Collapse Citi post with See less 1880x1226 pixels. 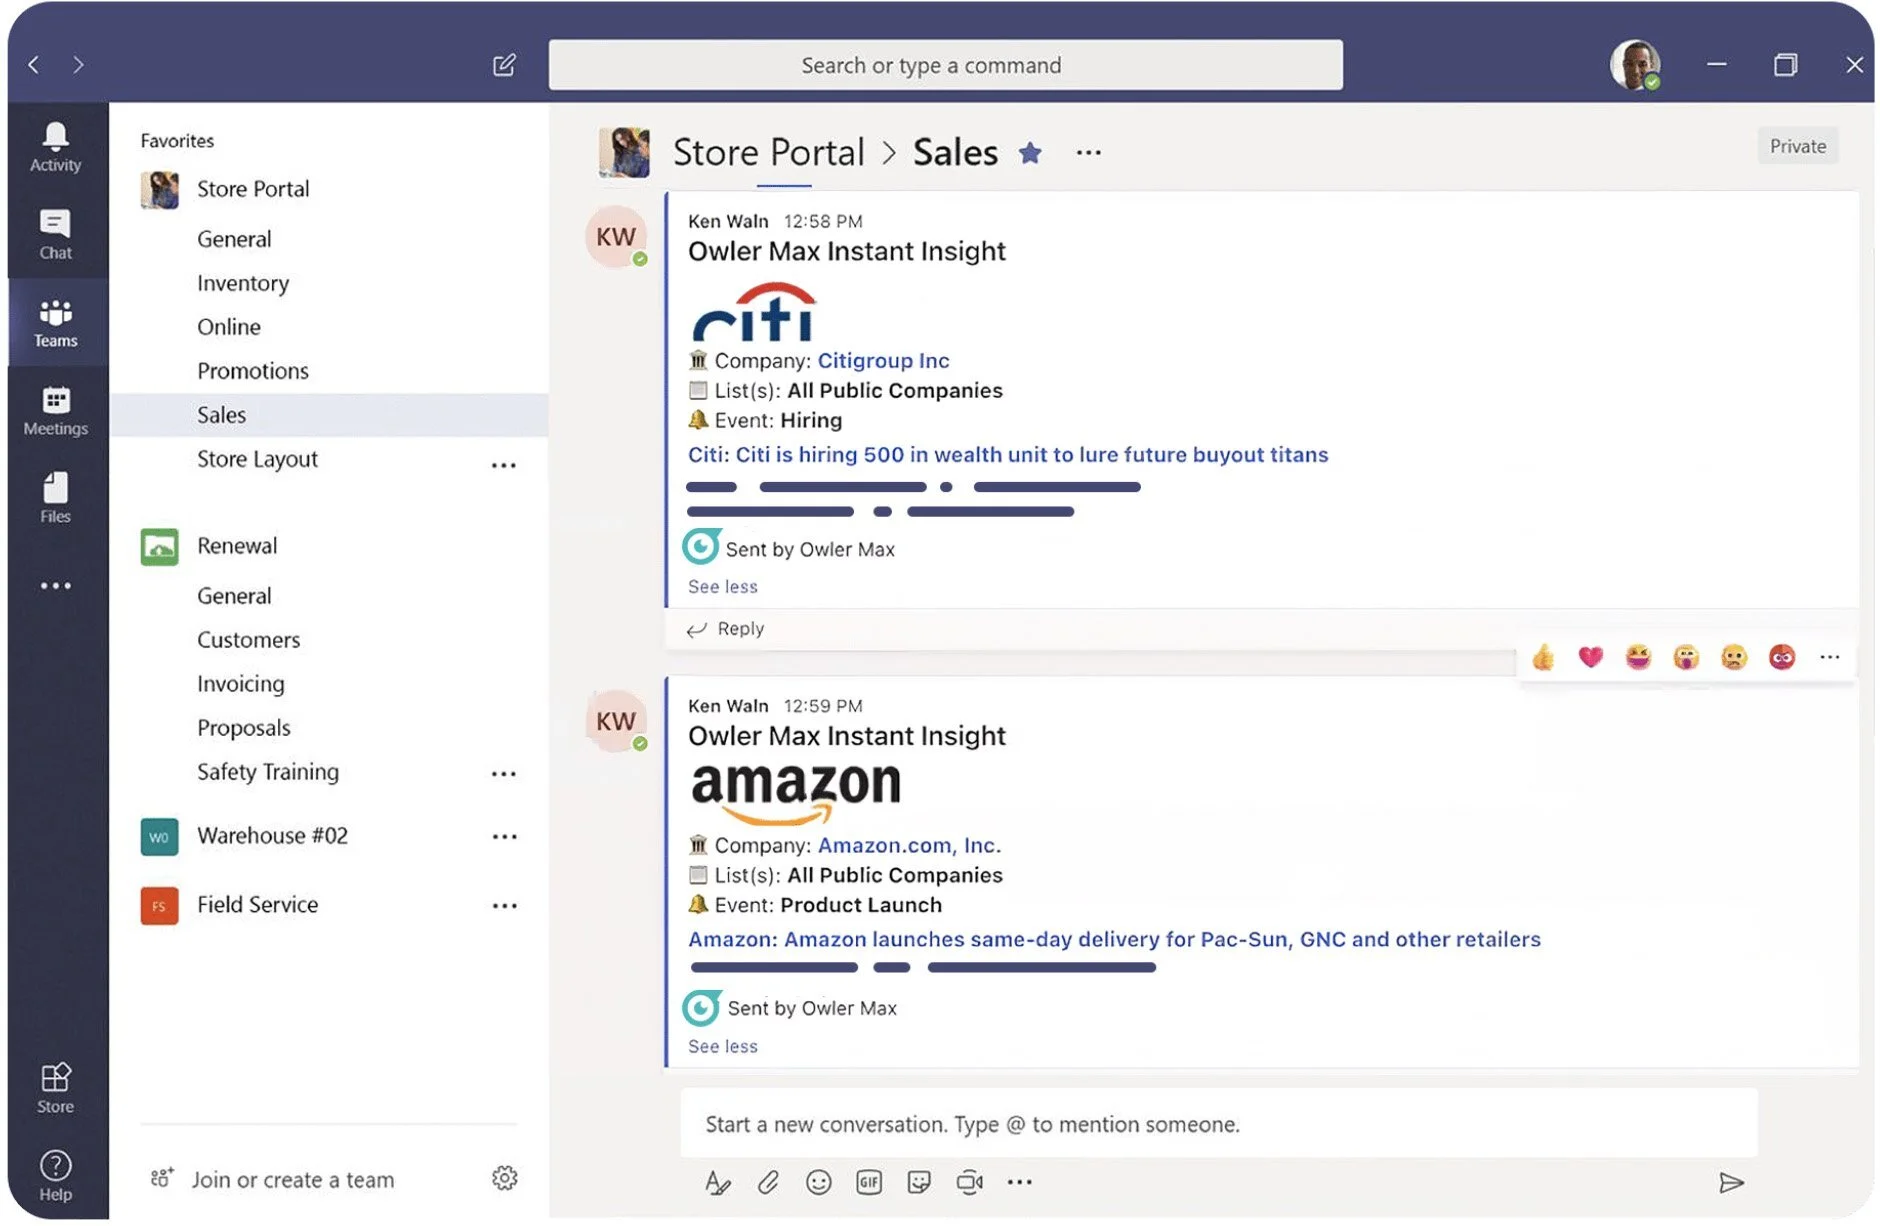[722, 587]
